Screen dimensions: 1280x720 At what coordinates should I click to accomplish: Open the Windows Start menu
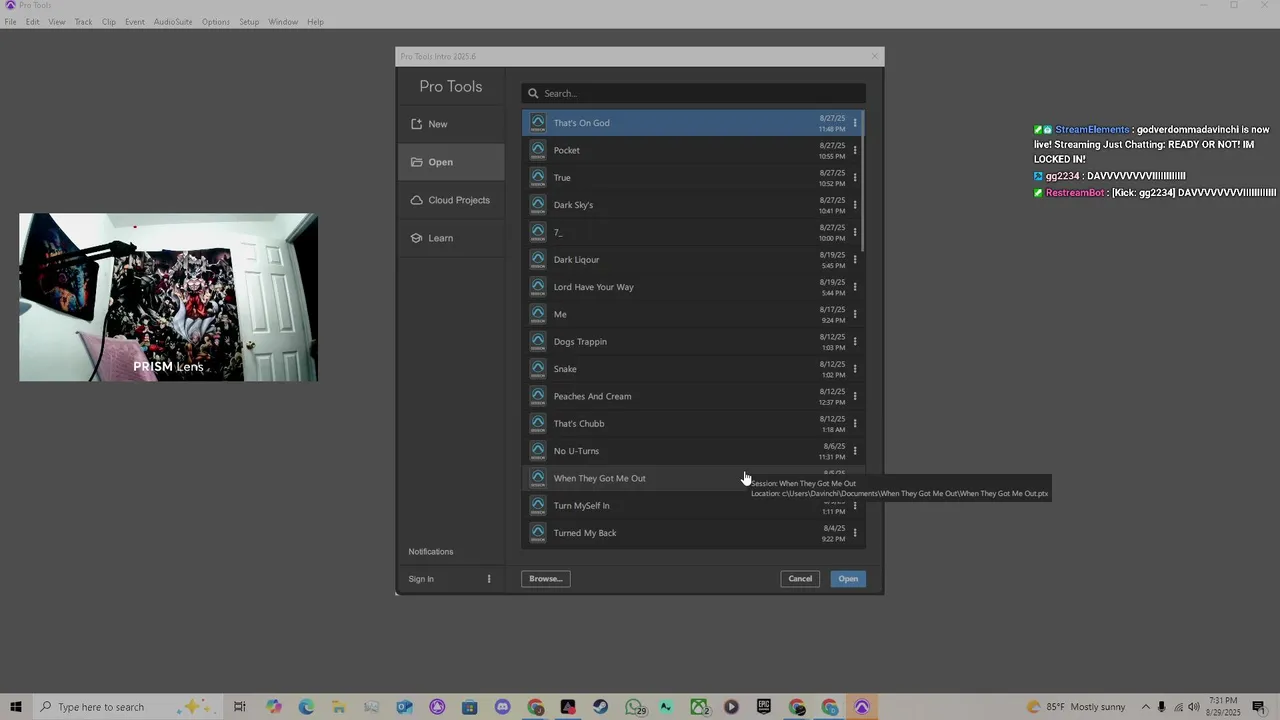pyautogui.click(x=16, y=707)
